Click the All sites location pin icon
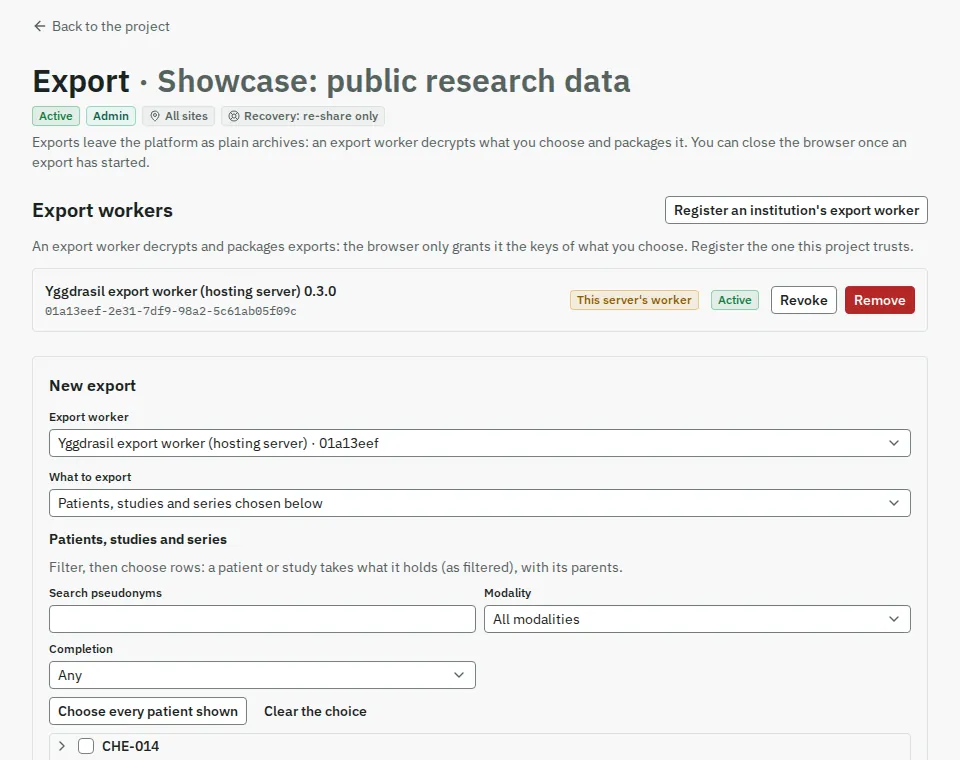The image size is (960, 760). pyautogui.click(x=155, y=116)
